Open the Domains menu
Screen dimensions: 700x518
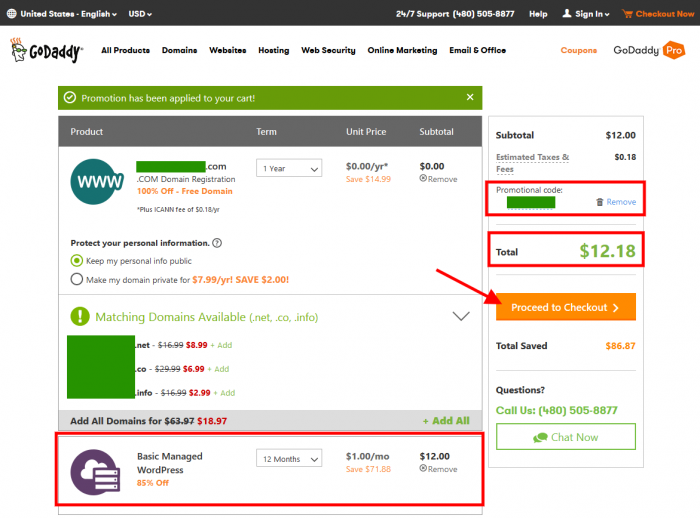point(179,50)
